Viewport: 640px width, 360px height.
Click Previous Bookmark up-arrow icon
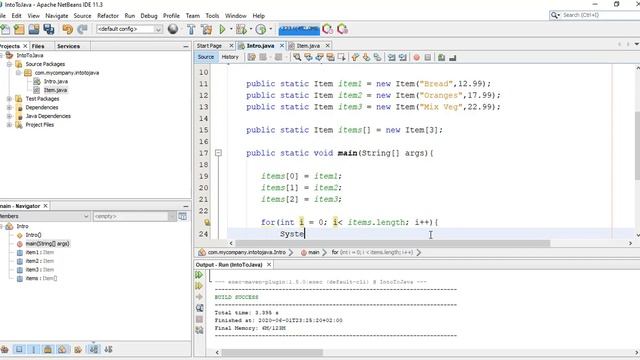(355, 58)
